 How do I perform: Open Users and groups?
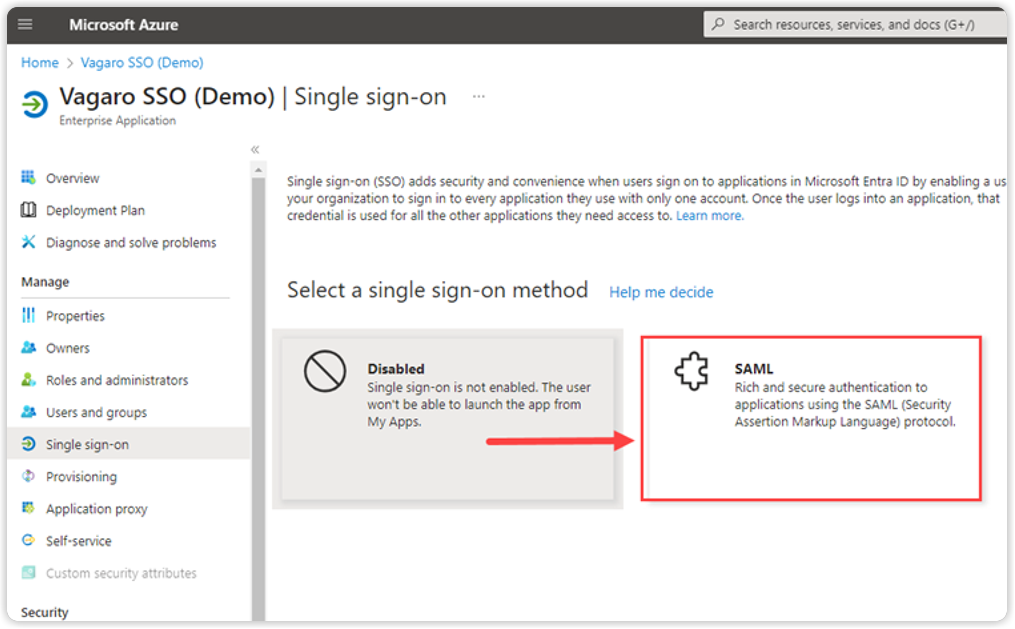pos(96,413)
